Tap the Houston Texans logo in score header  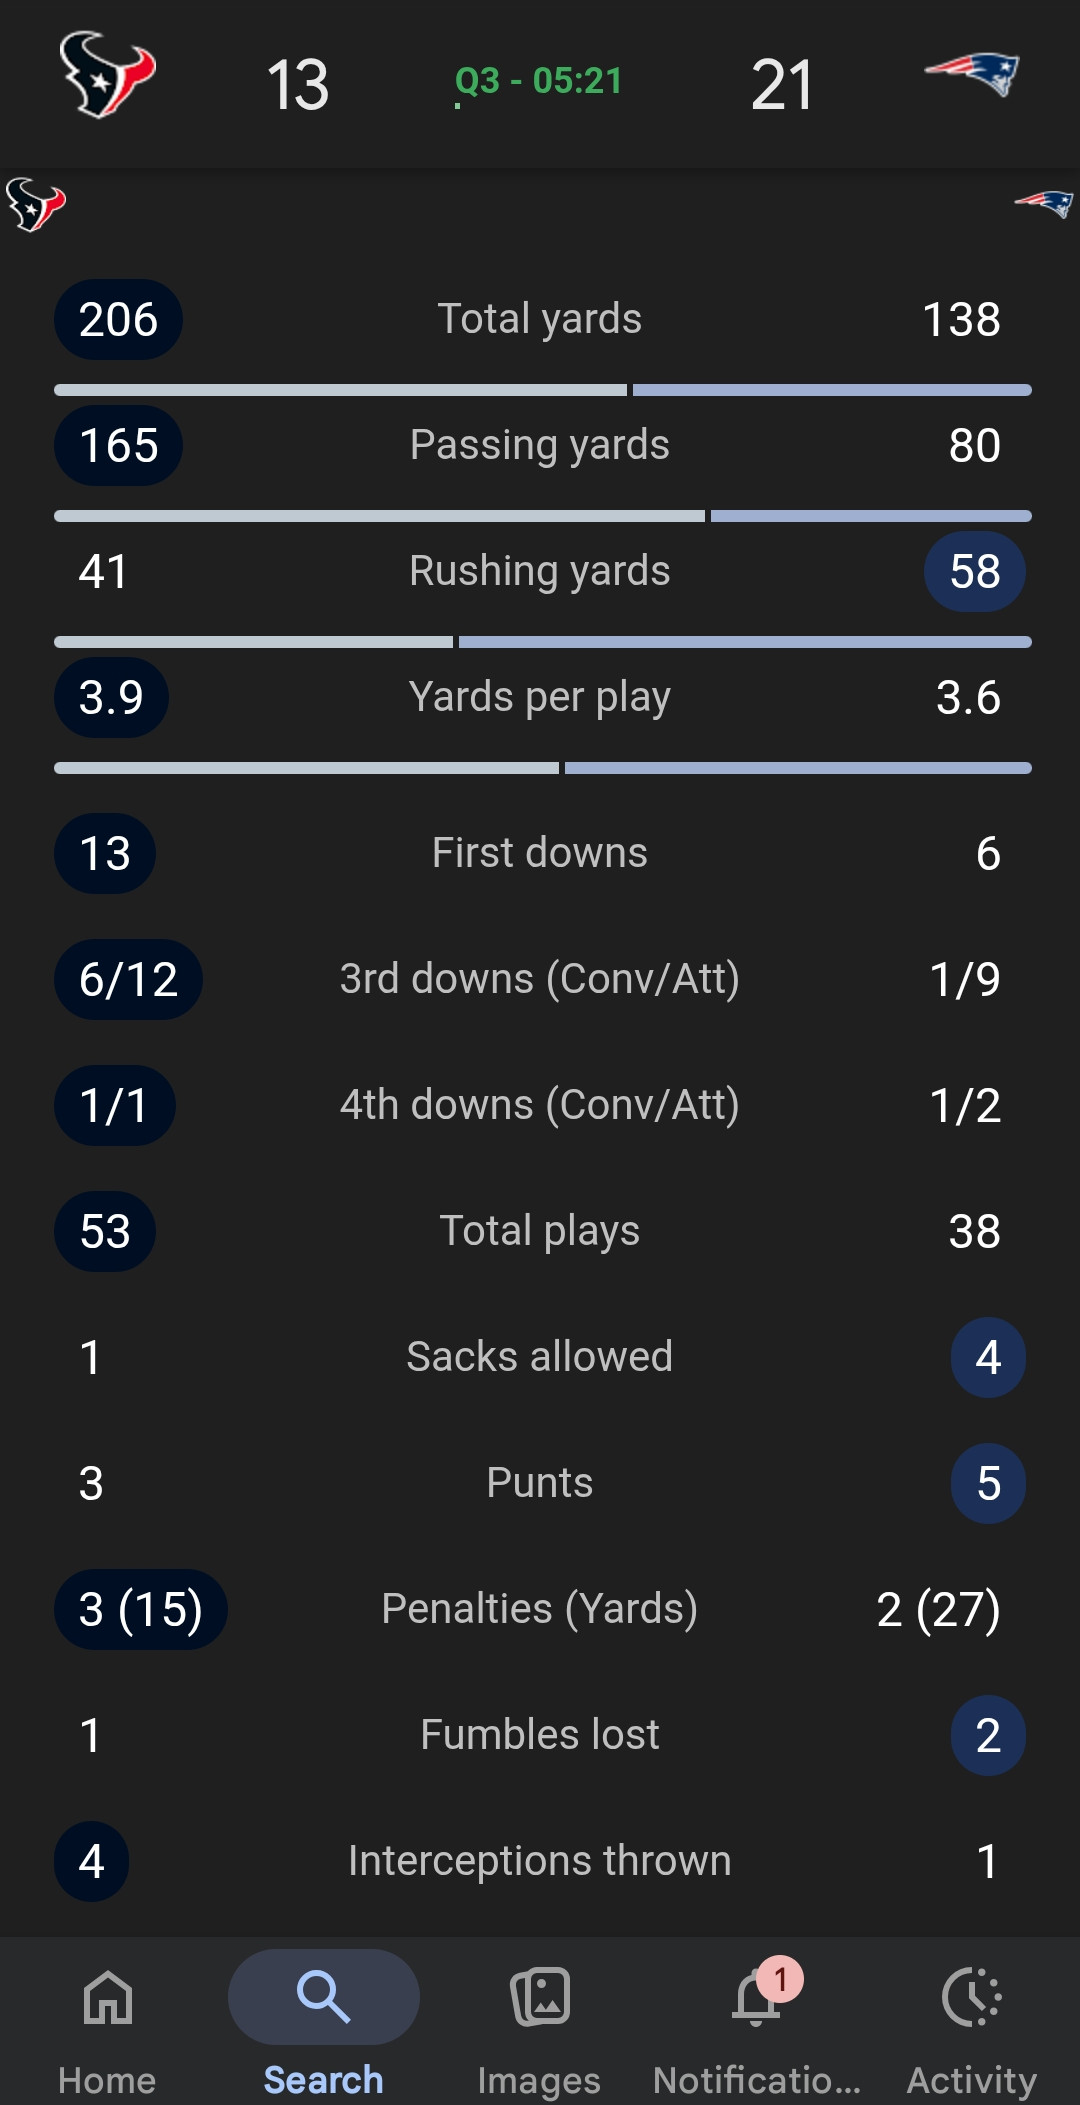107,75
